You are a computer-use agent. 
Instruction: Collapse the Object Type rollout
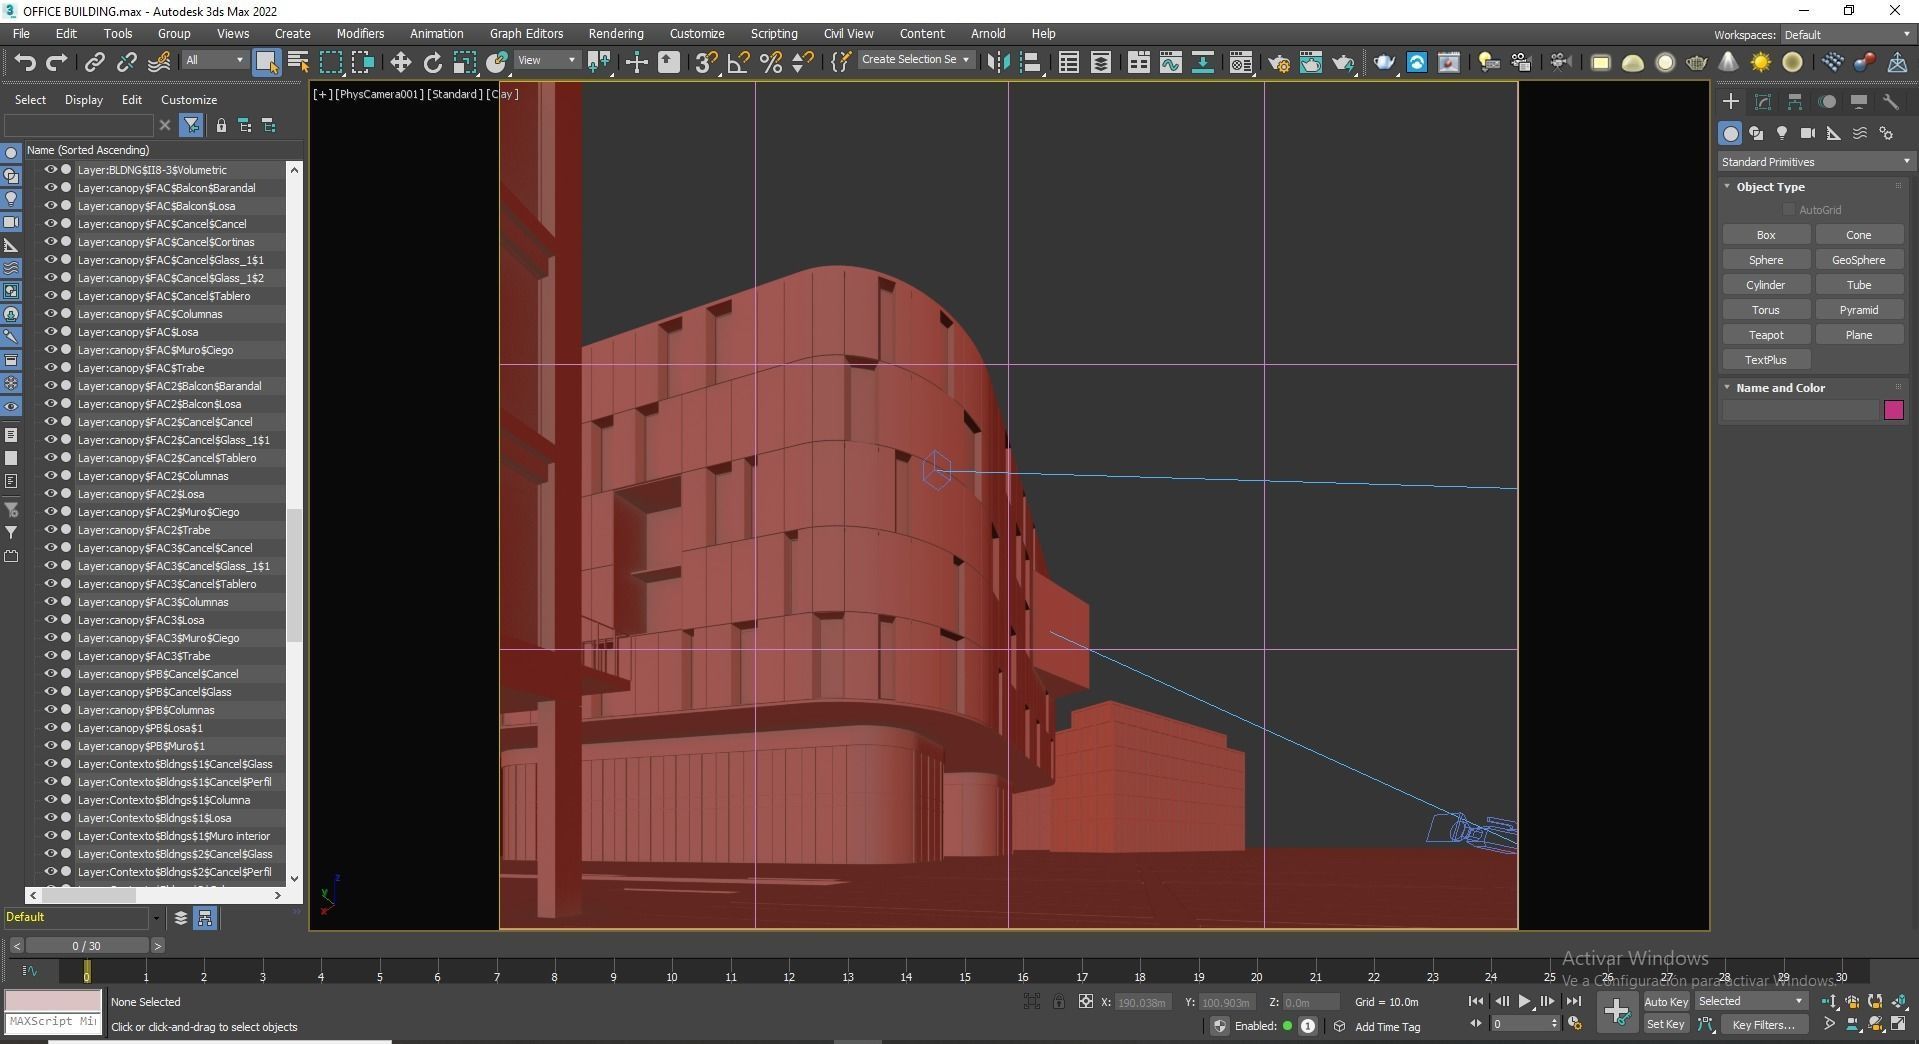tap(1727, 187)
